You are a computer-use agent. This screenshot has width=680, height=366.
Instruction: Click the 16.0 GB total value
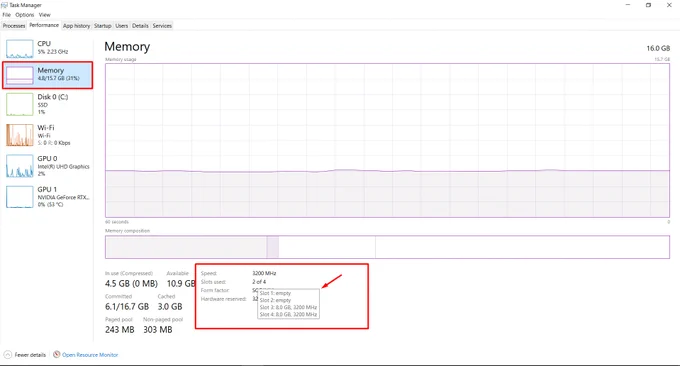(658, 48)
